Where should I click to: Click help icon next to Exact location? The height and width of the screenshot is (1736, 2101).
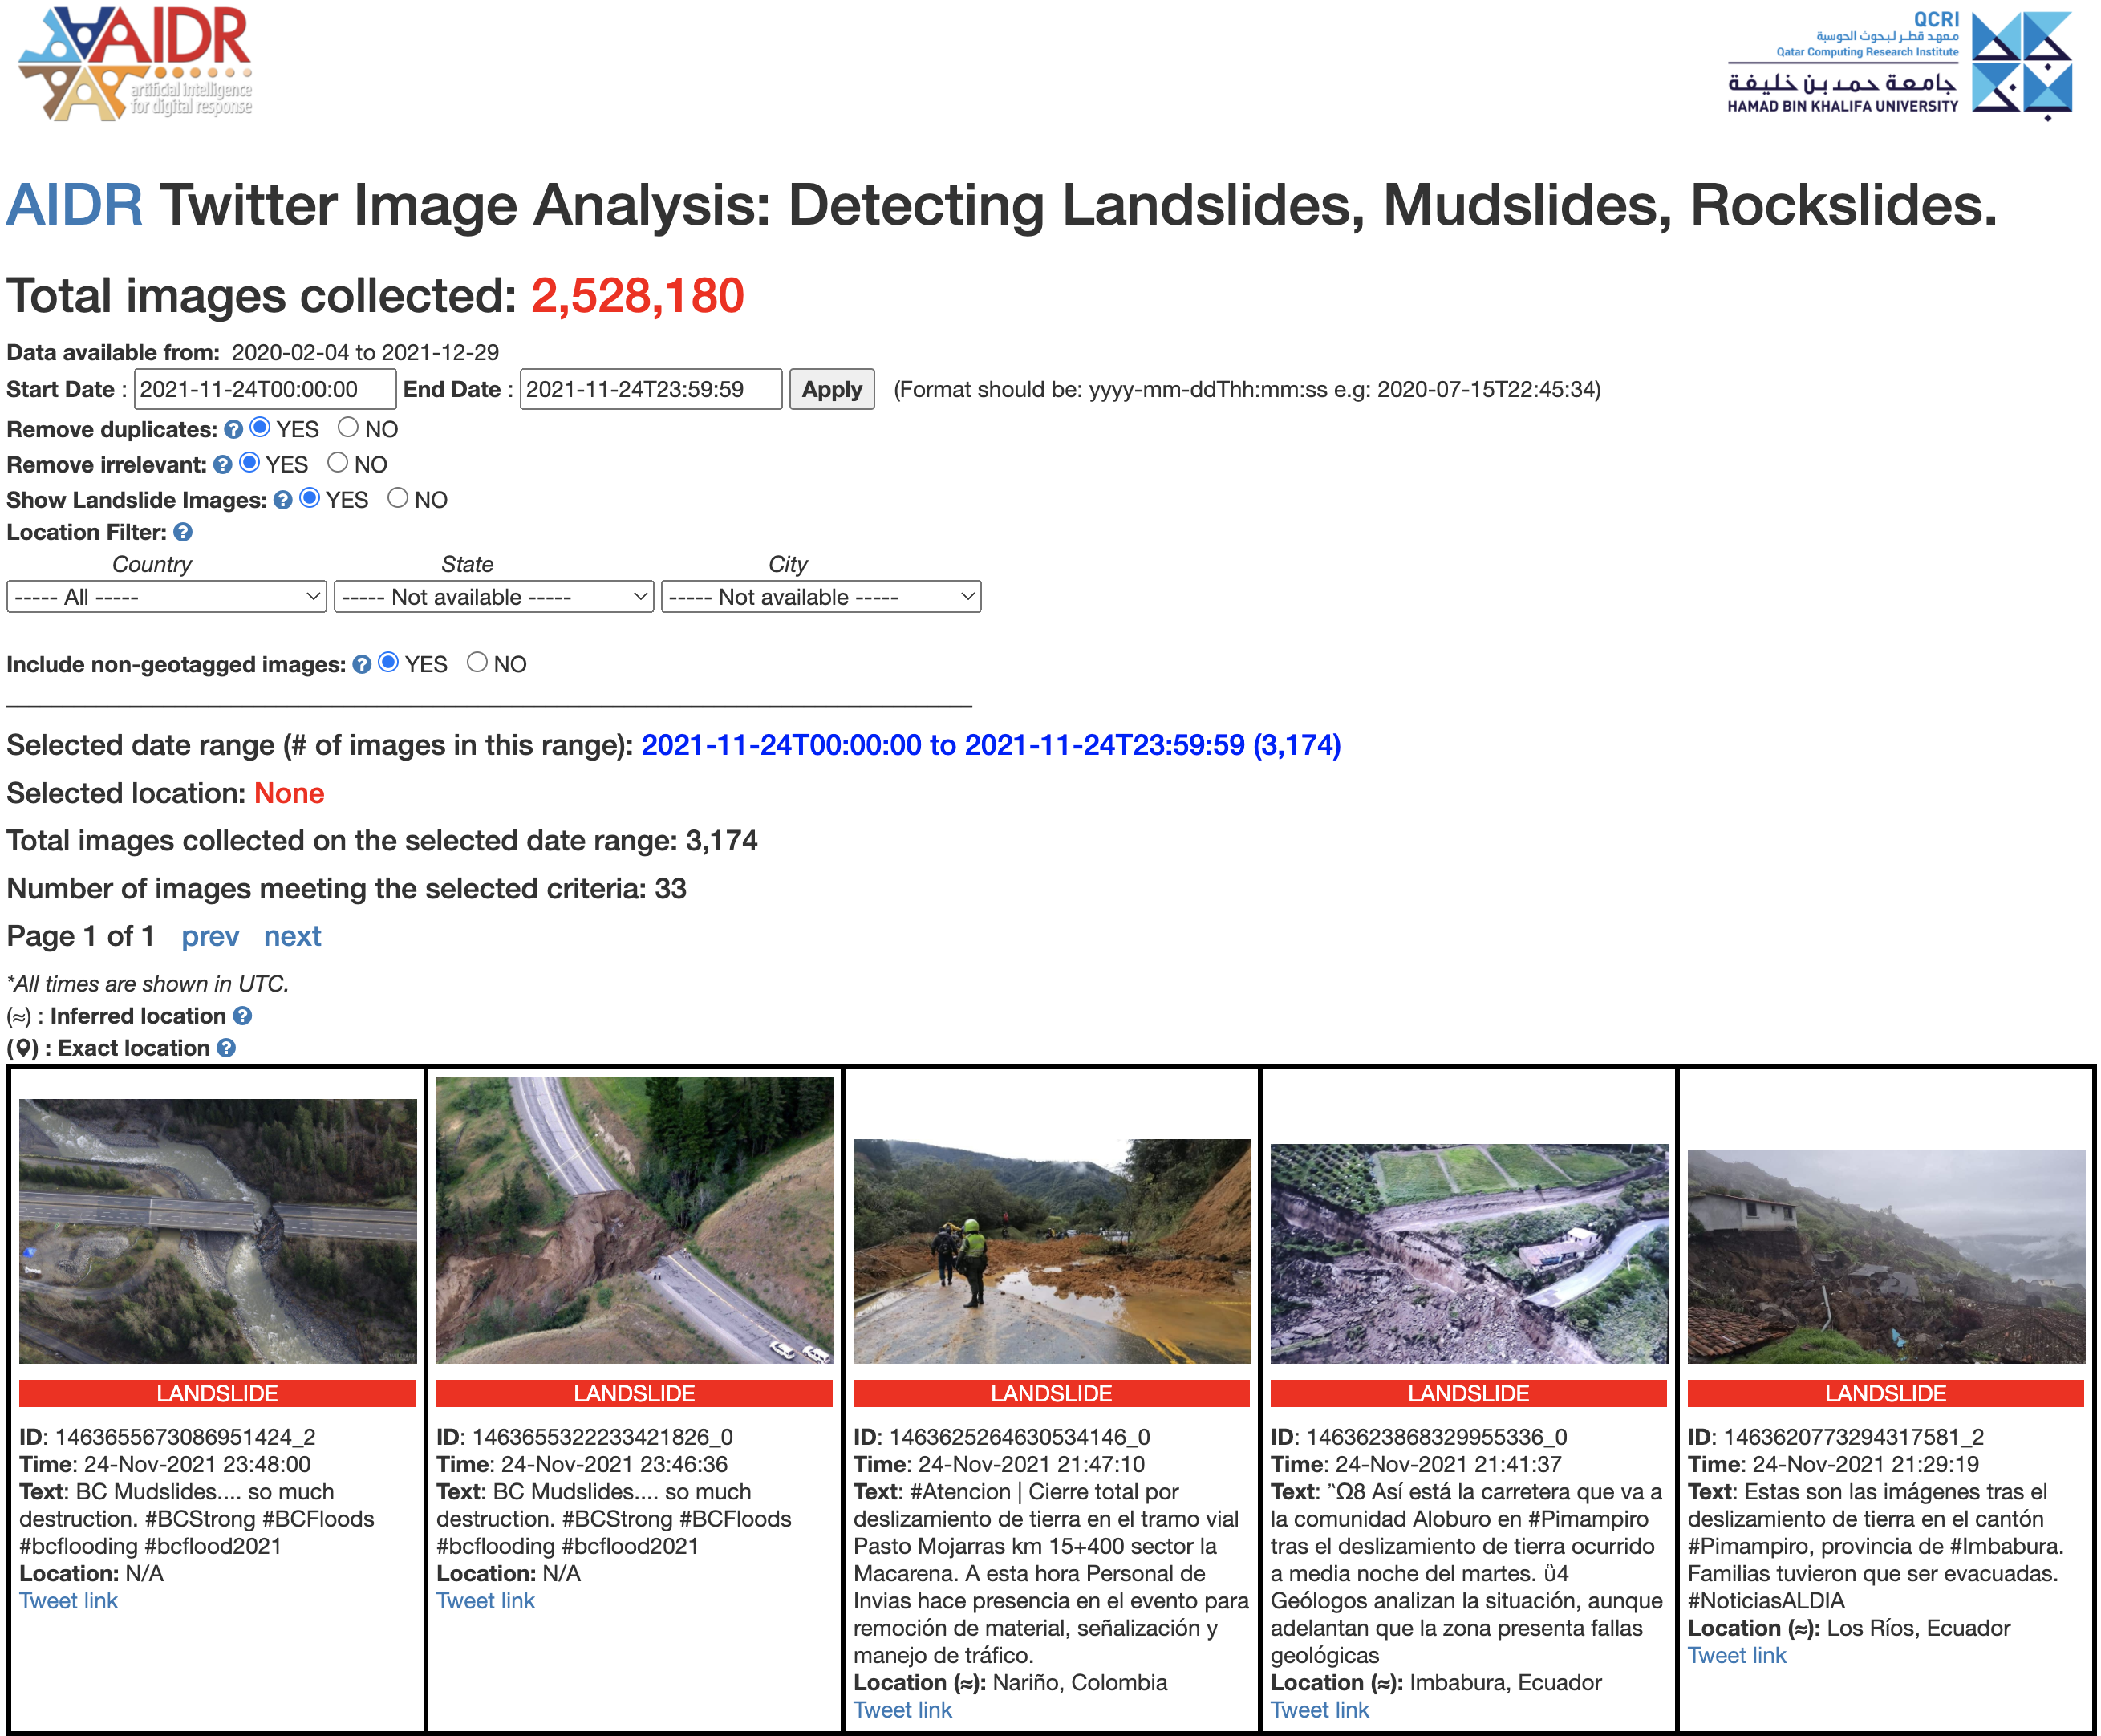pyautogui.click(x=226, y=1048)
